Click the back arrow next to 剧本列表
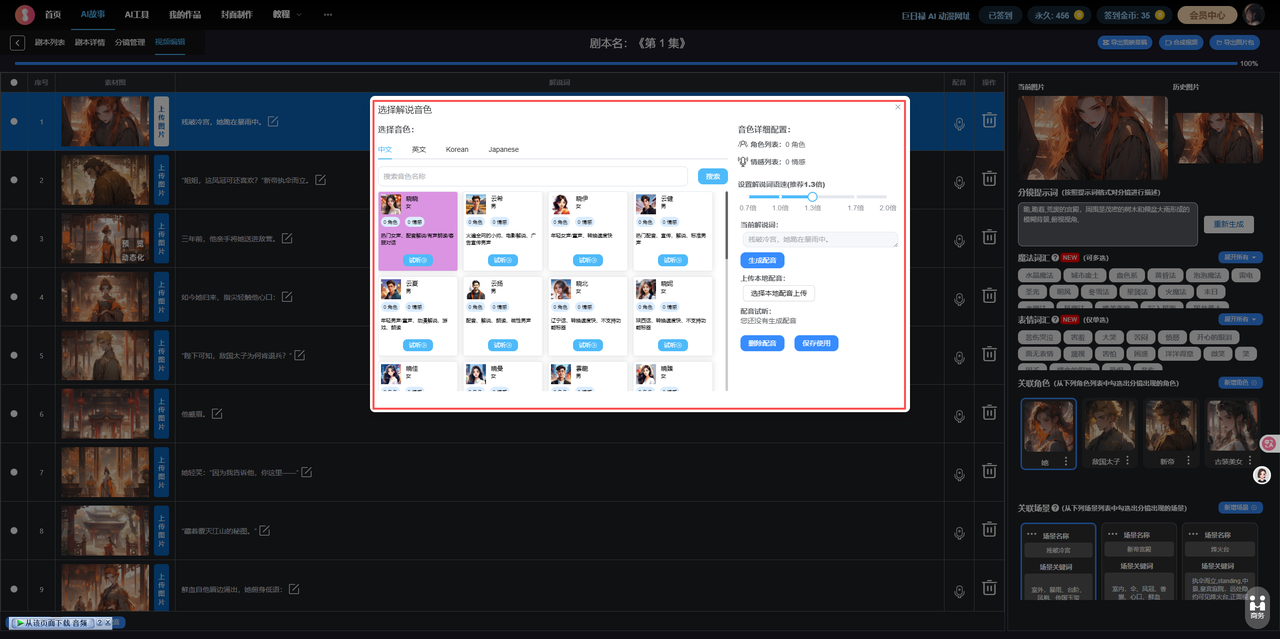Image resolution: width=1280 pixels, height=639 pixels. pos(18,43)
